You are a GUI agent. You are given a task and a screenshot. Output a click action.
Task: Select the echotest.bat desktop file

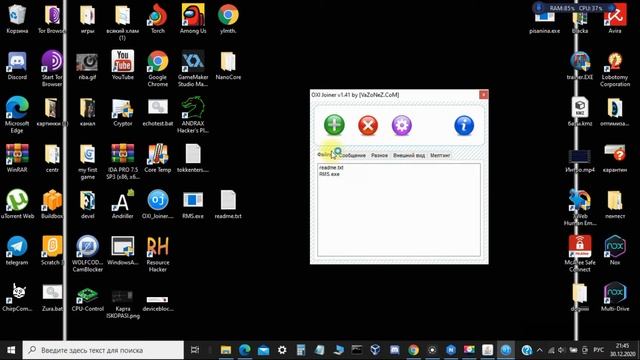coord(158,112)
